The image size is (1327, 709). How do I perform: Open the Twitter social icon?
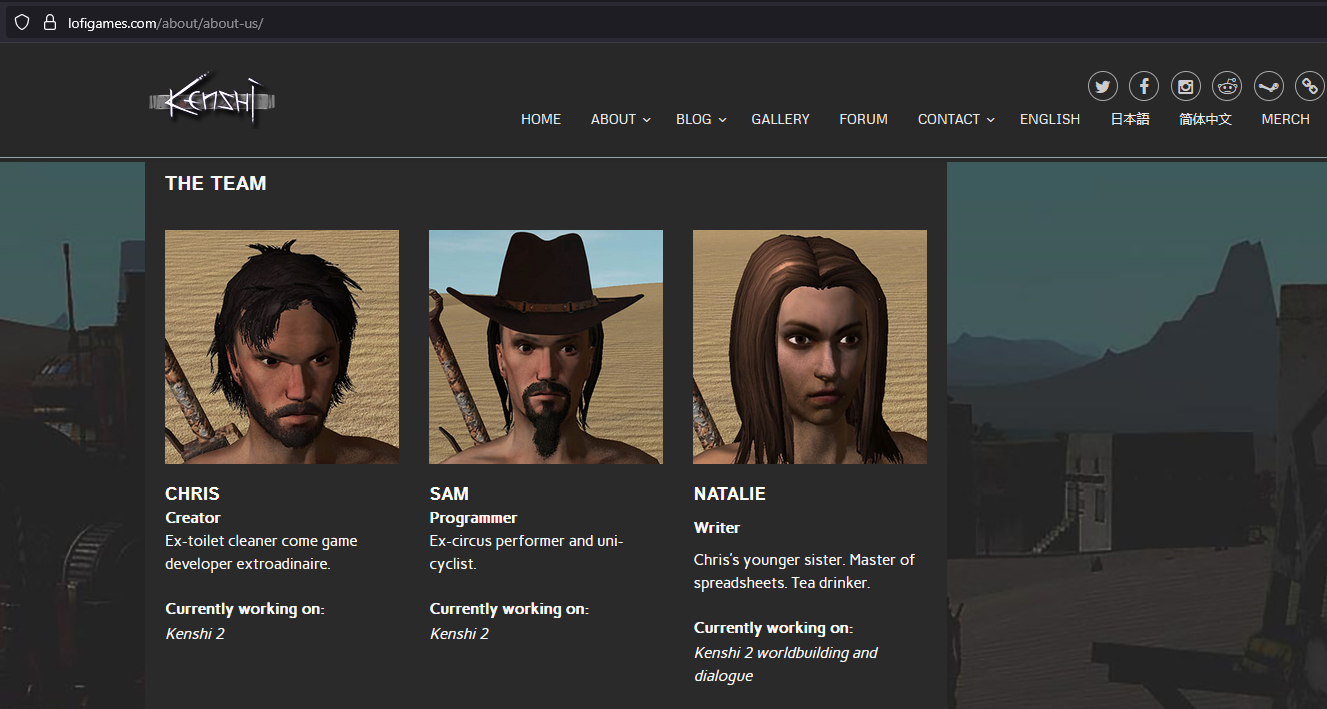[x=1103, y=86]
